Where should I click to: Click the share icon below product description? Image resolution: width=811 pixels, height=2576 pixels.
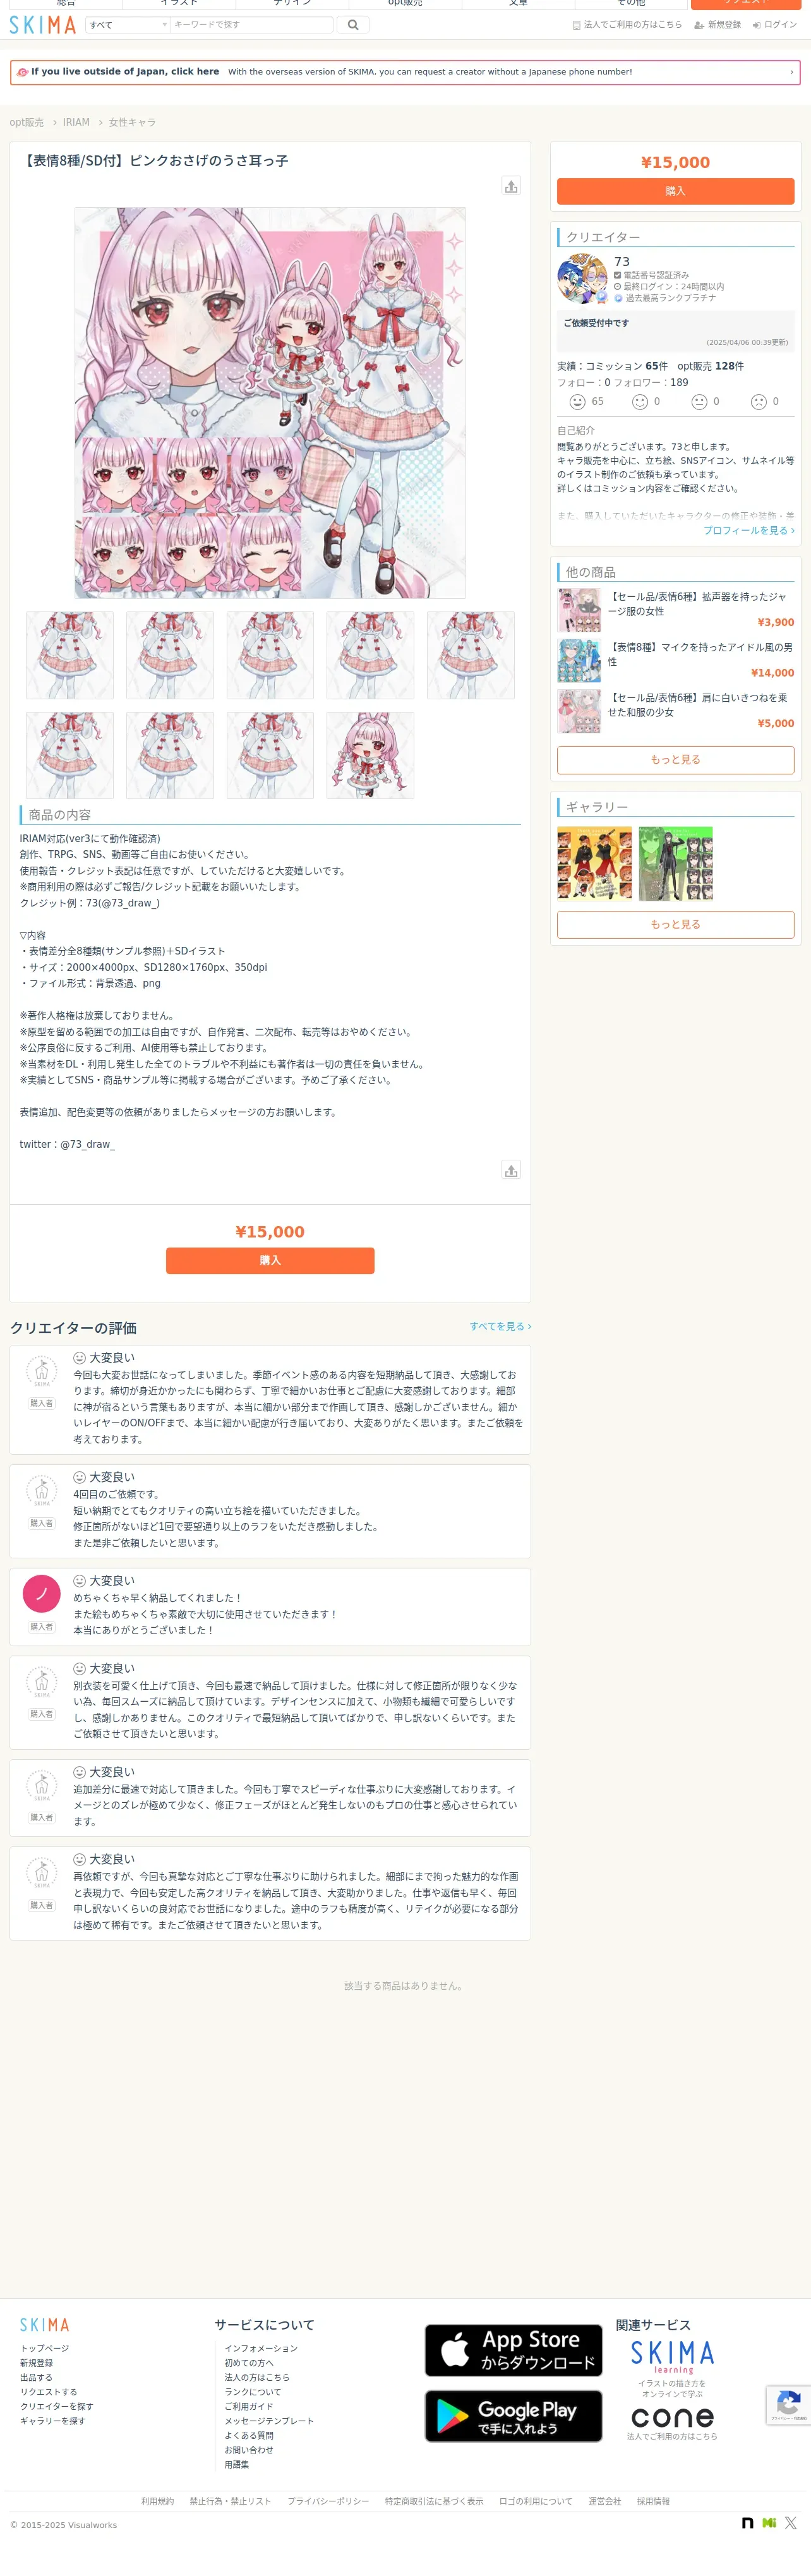click(x=511, y=1170)
